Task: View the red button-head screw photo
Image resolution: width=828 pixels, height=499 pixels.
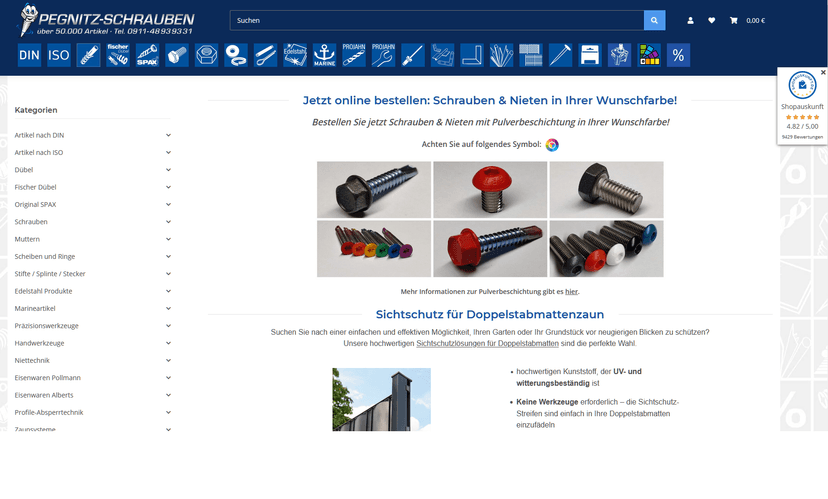Action: pyautogui.click(x=490, y=190)
